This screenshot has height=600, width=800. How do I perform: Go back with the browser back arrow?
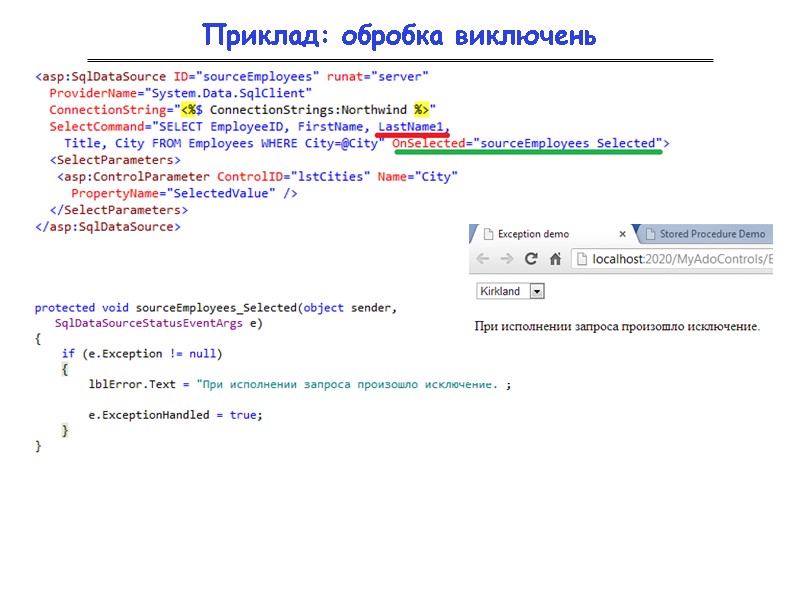(483, 259)
